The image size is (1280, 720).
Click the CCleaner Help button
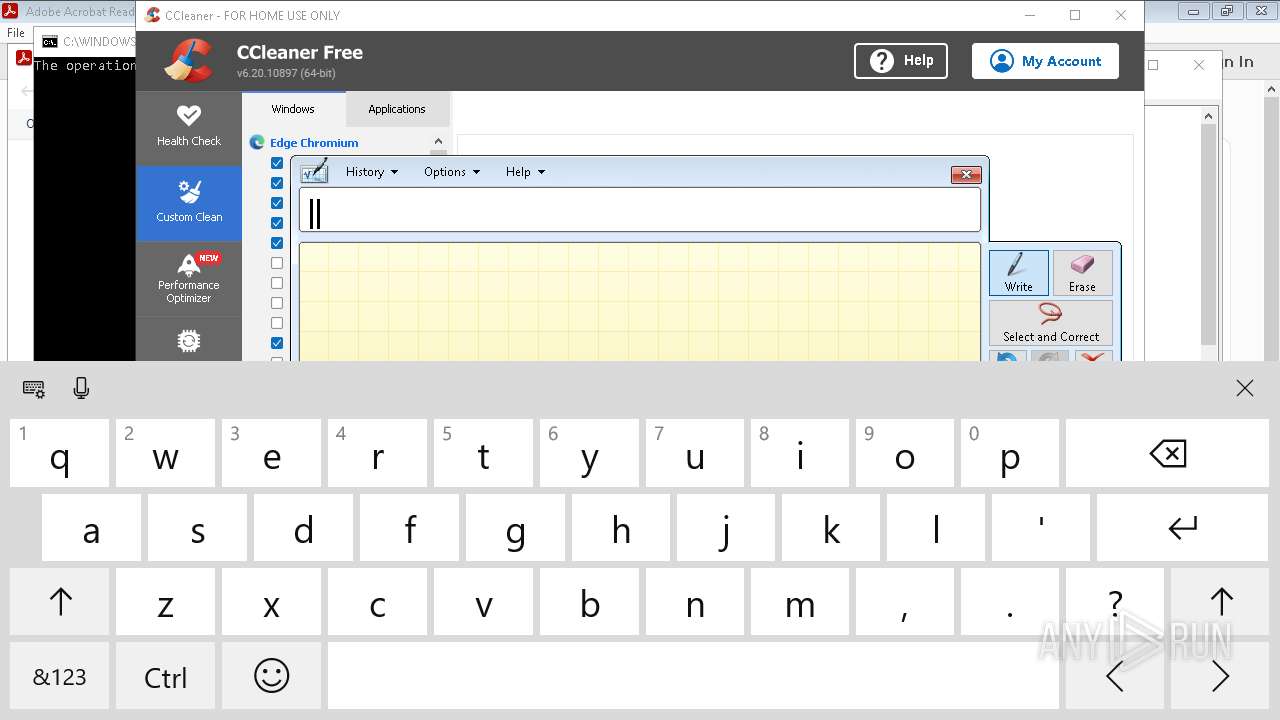coord(900,61)
